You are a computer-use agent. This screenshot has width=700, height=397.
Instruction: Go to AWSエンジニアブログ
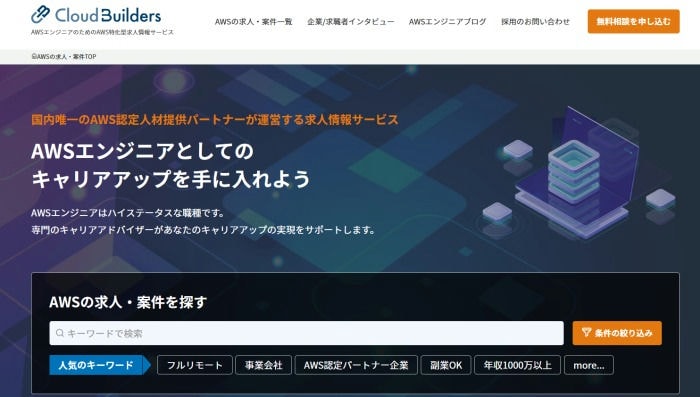point(447,21)
